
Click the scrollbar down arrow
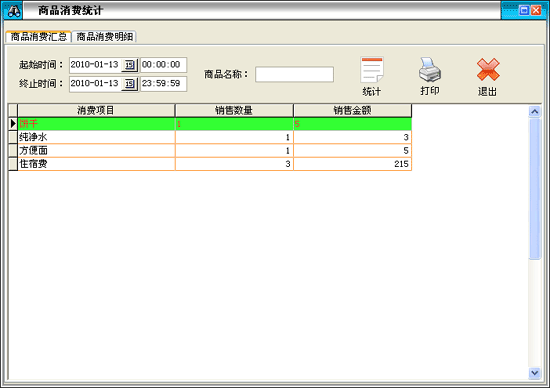(x=535, y=373)
